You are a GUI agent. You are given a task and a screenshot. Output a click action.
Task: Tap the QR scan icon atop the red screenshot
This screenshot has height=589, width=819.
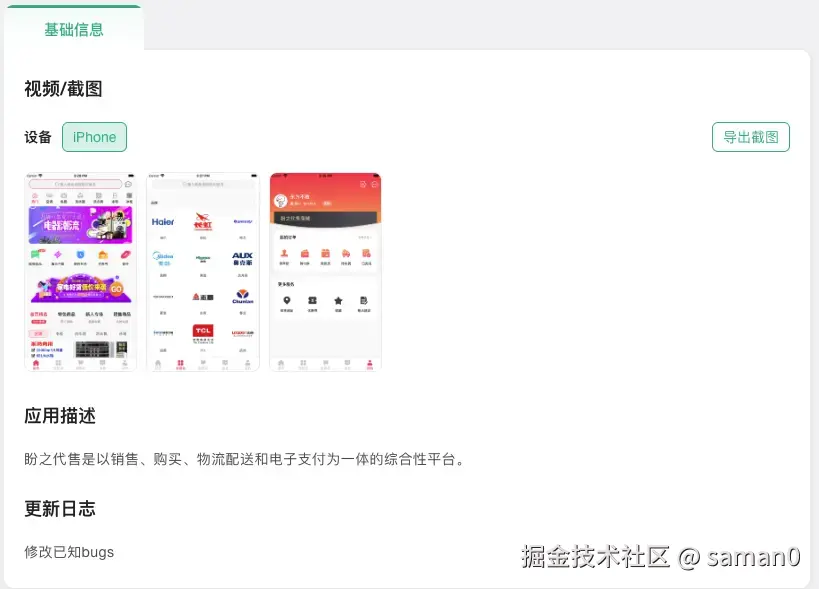coord(364,184)
